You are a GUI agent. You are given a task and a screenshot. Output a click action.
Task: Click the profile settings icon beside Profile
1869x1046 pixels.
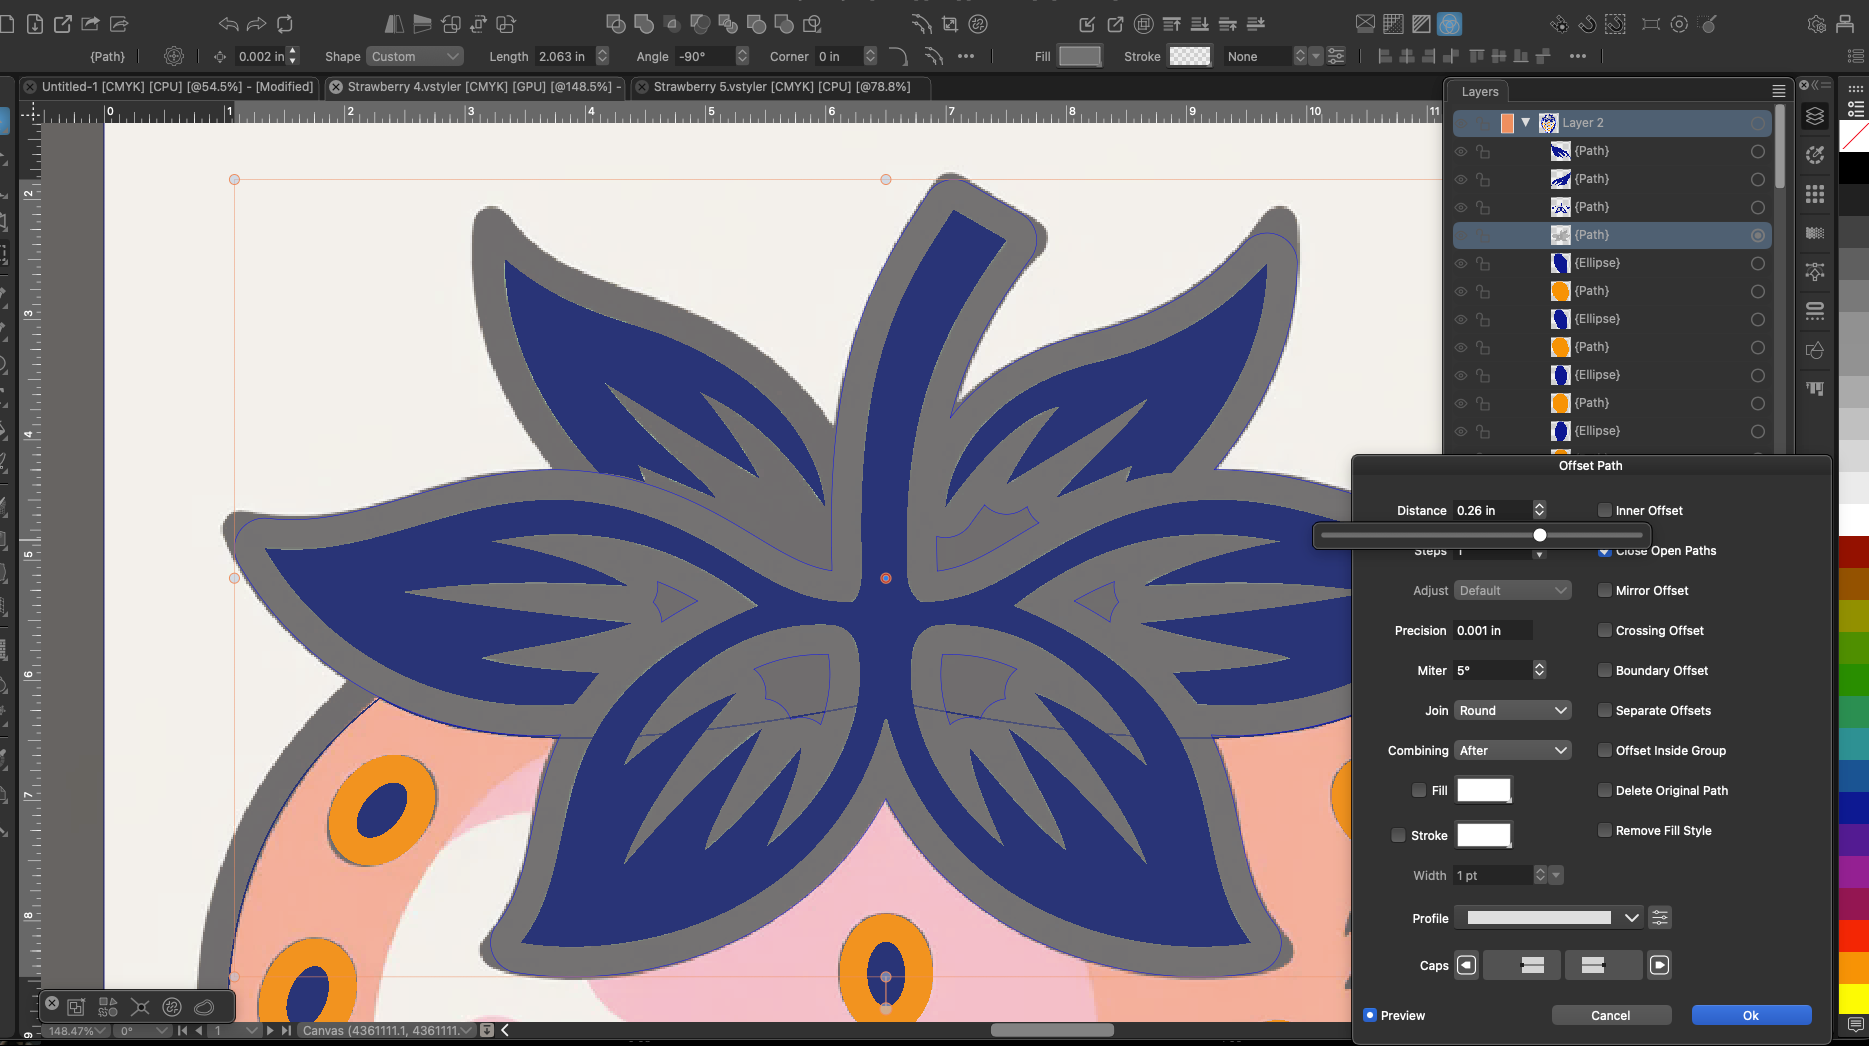click(x=1660, y=918)
